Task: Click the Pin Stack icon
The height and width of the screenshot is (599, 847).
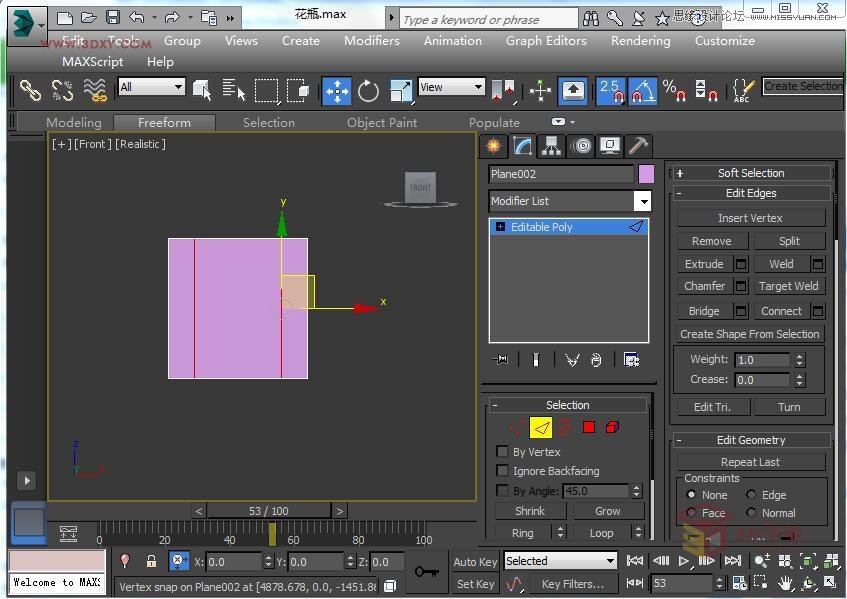Action: coord(501,360)
